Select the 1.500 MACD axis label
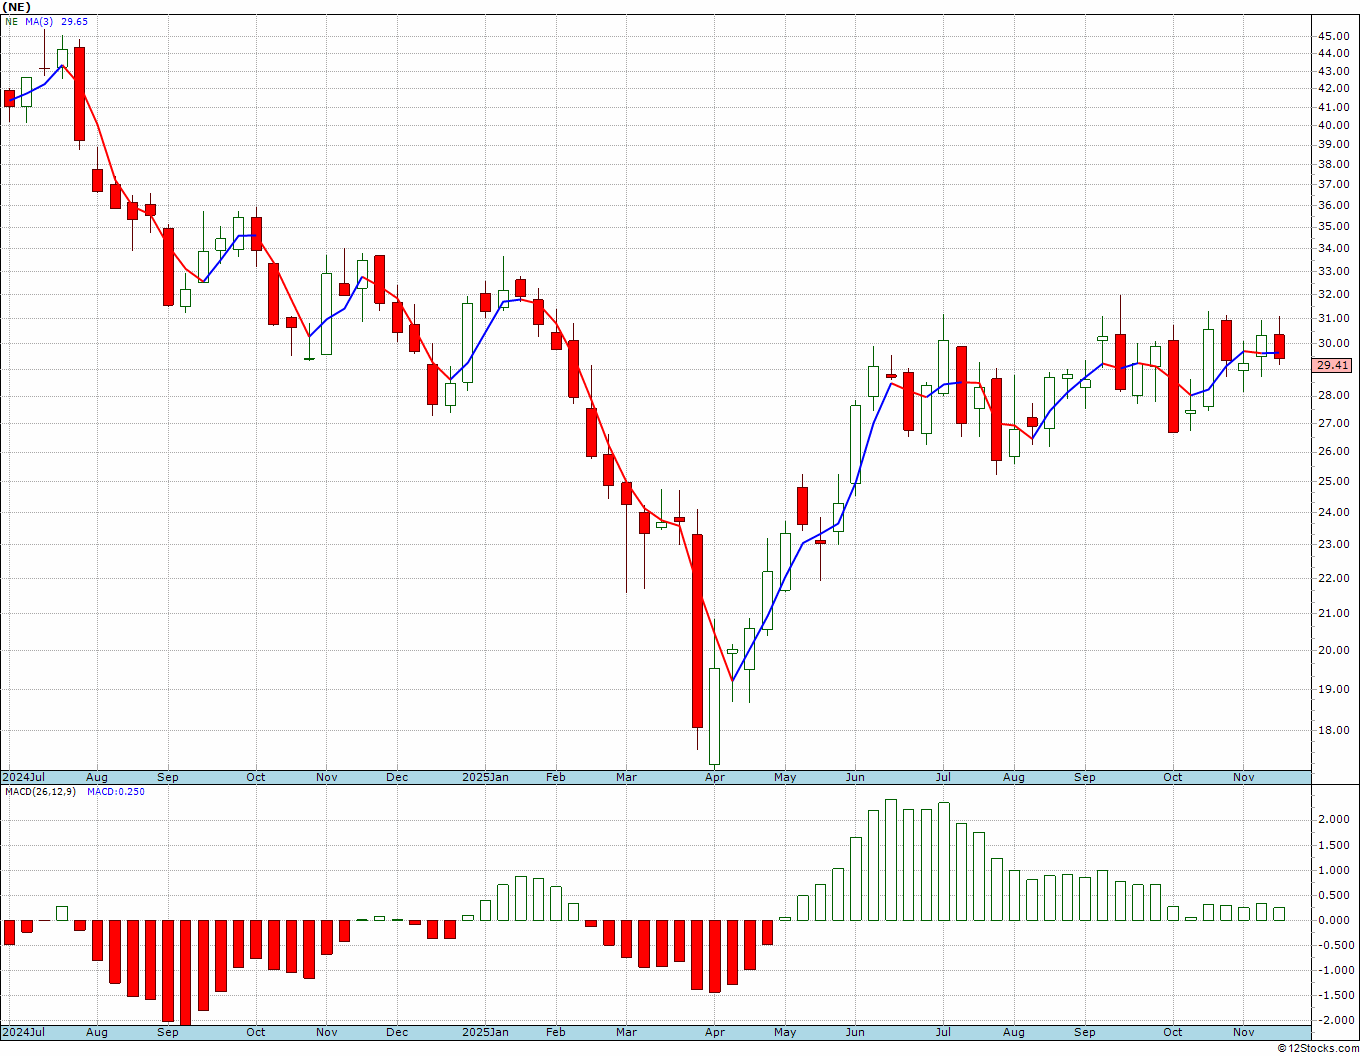1360x1056 pixels. point(1336,845)
